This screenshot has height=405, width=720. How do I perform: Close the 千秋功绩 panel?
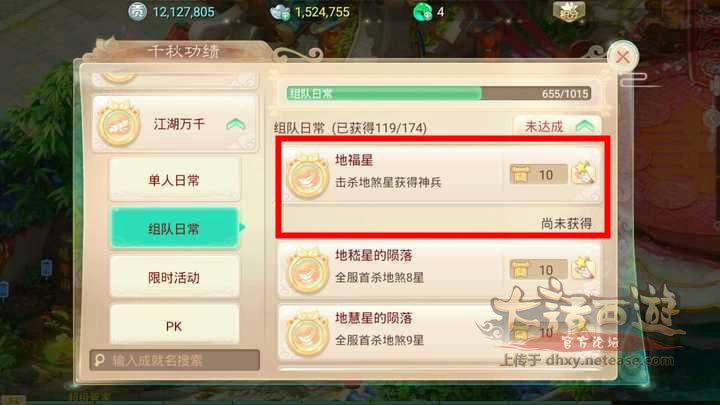(623, 57)
